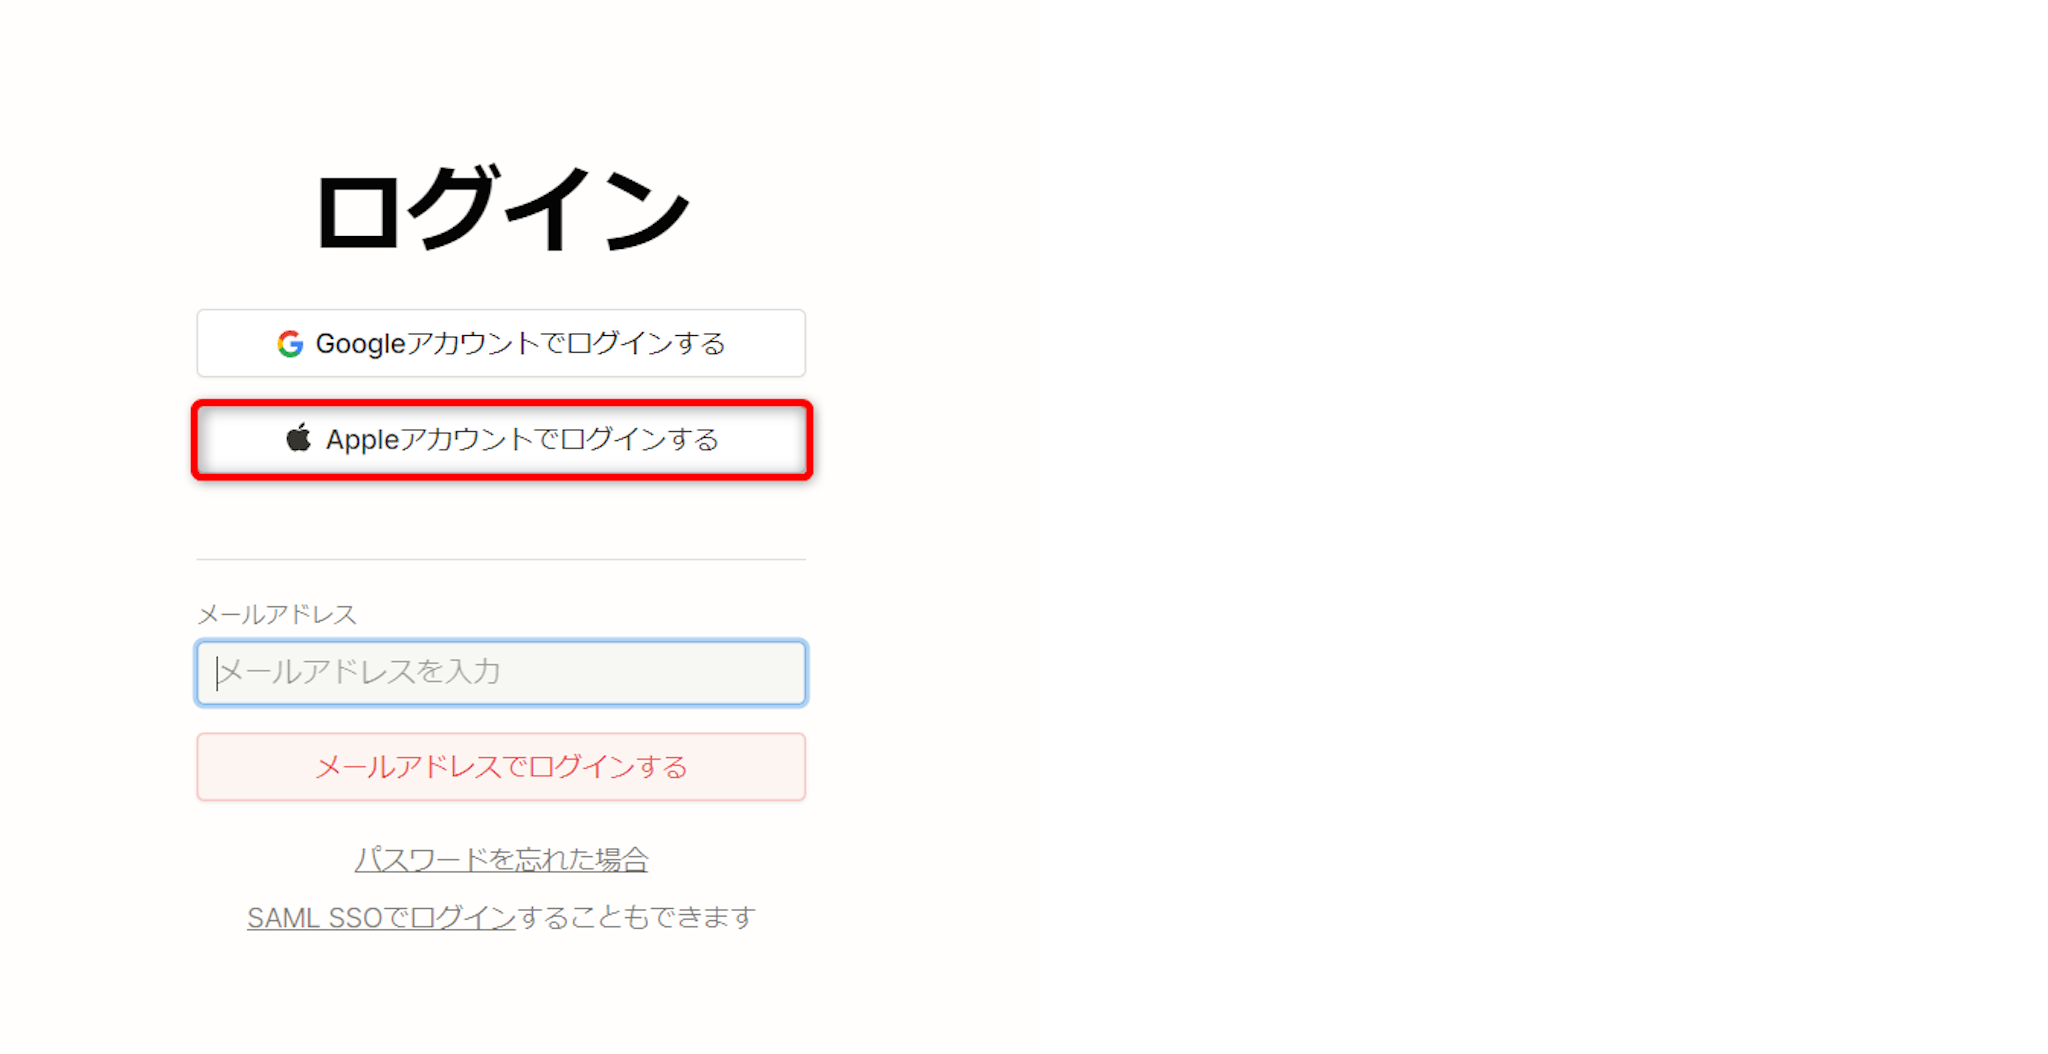Click the メールアドレス field label

pos(277,614)
